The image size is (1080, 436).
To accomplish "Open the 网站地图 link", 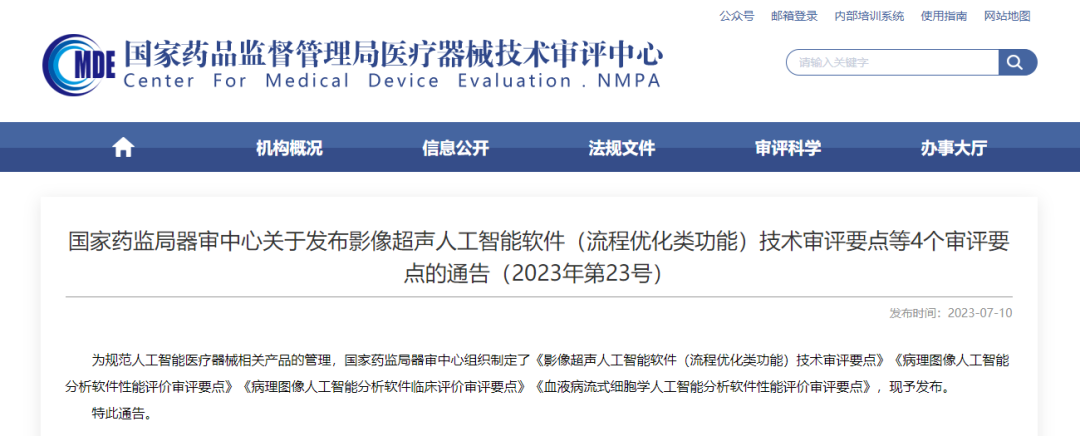I will [1006, 16].
